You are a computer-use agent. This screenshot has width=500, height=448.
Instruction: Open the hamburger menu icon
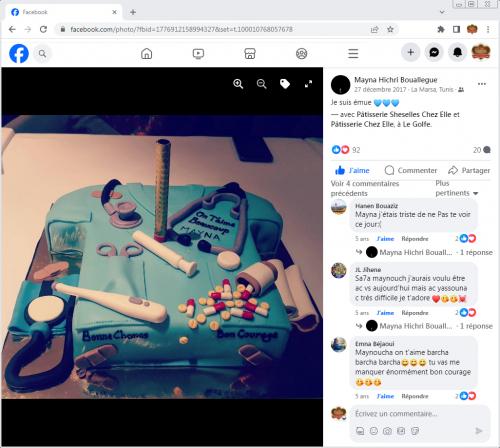pyautogui.click(x=353, y=53)
